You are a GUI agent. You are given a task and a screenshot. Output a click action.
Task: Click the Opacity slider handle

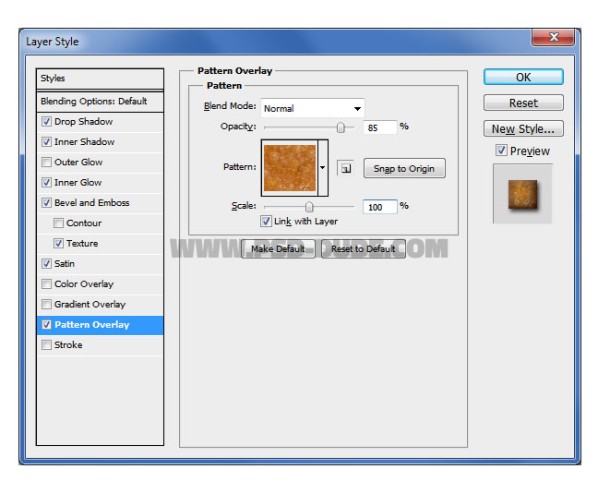pyautogui.click(x=341, y=127)
